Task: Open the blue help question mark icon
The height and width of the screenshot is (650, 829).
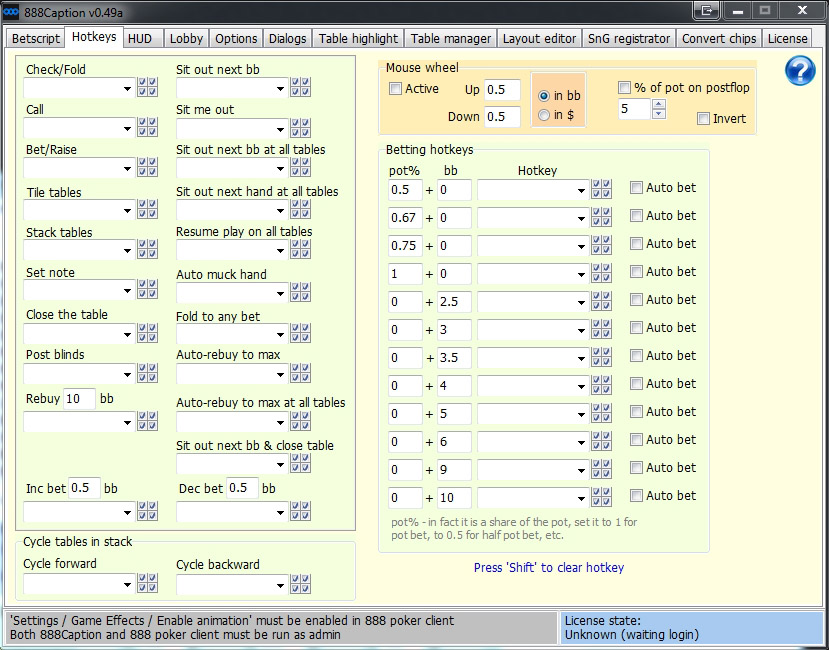Action: (x=800, y=71)
